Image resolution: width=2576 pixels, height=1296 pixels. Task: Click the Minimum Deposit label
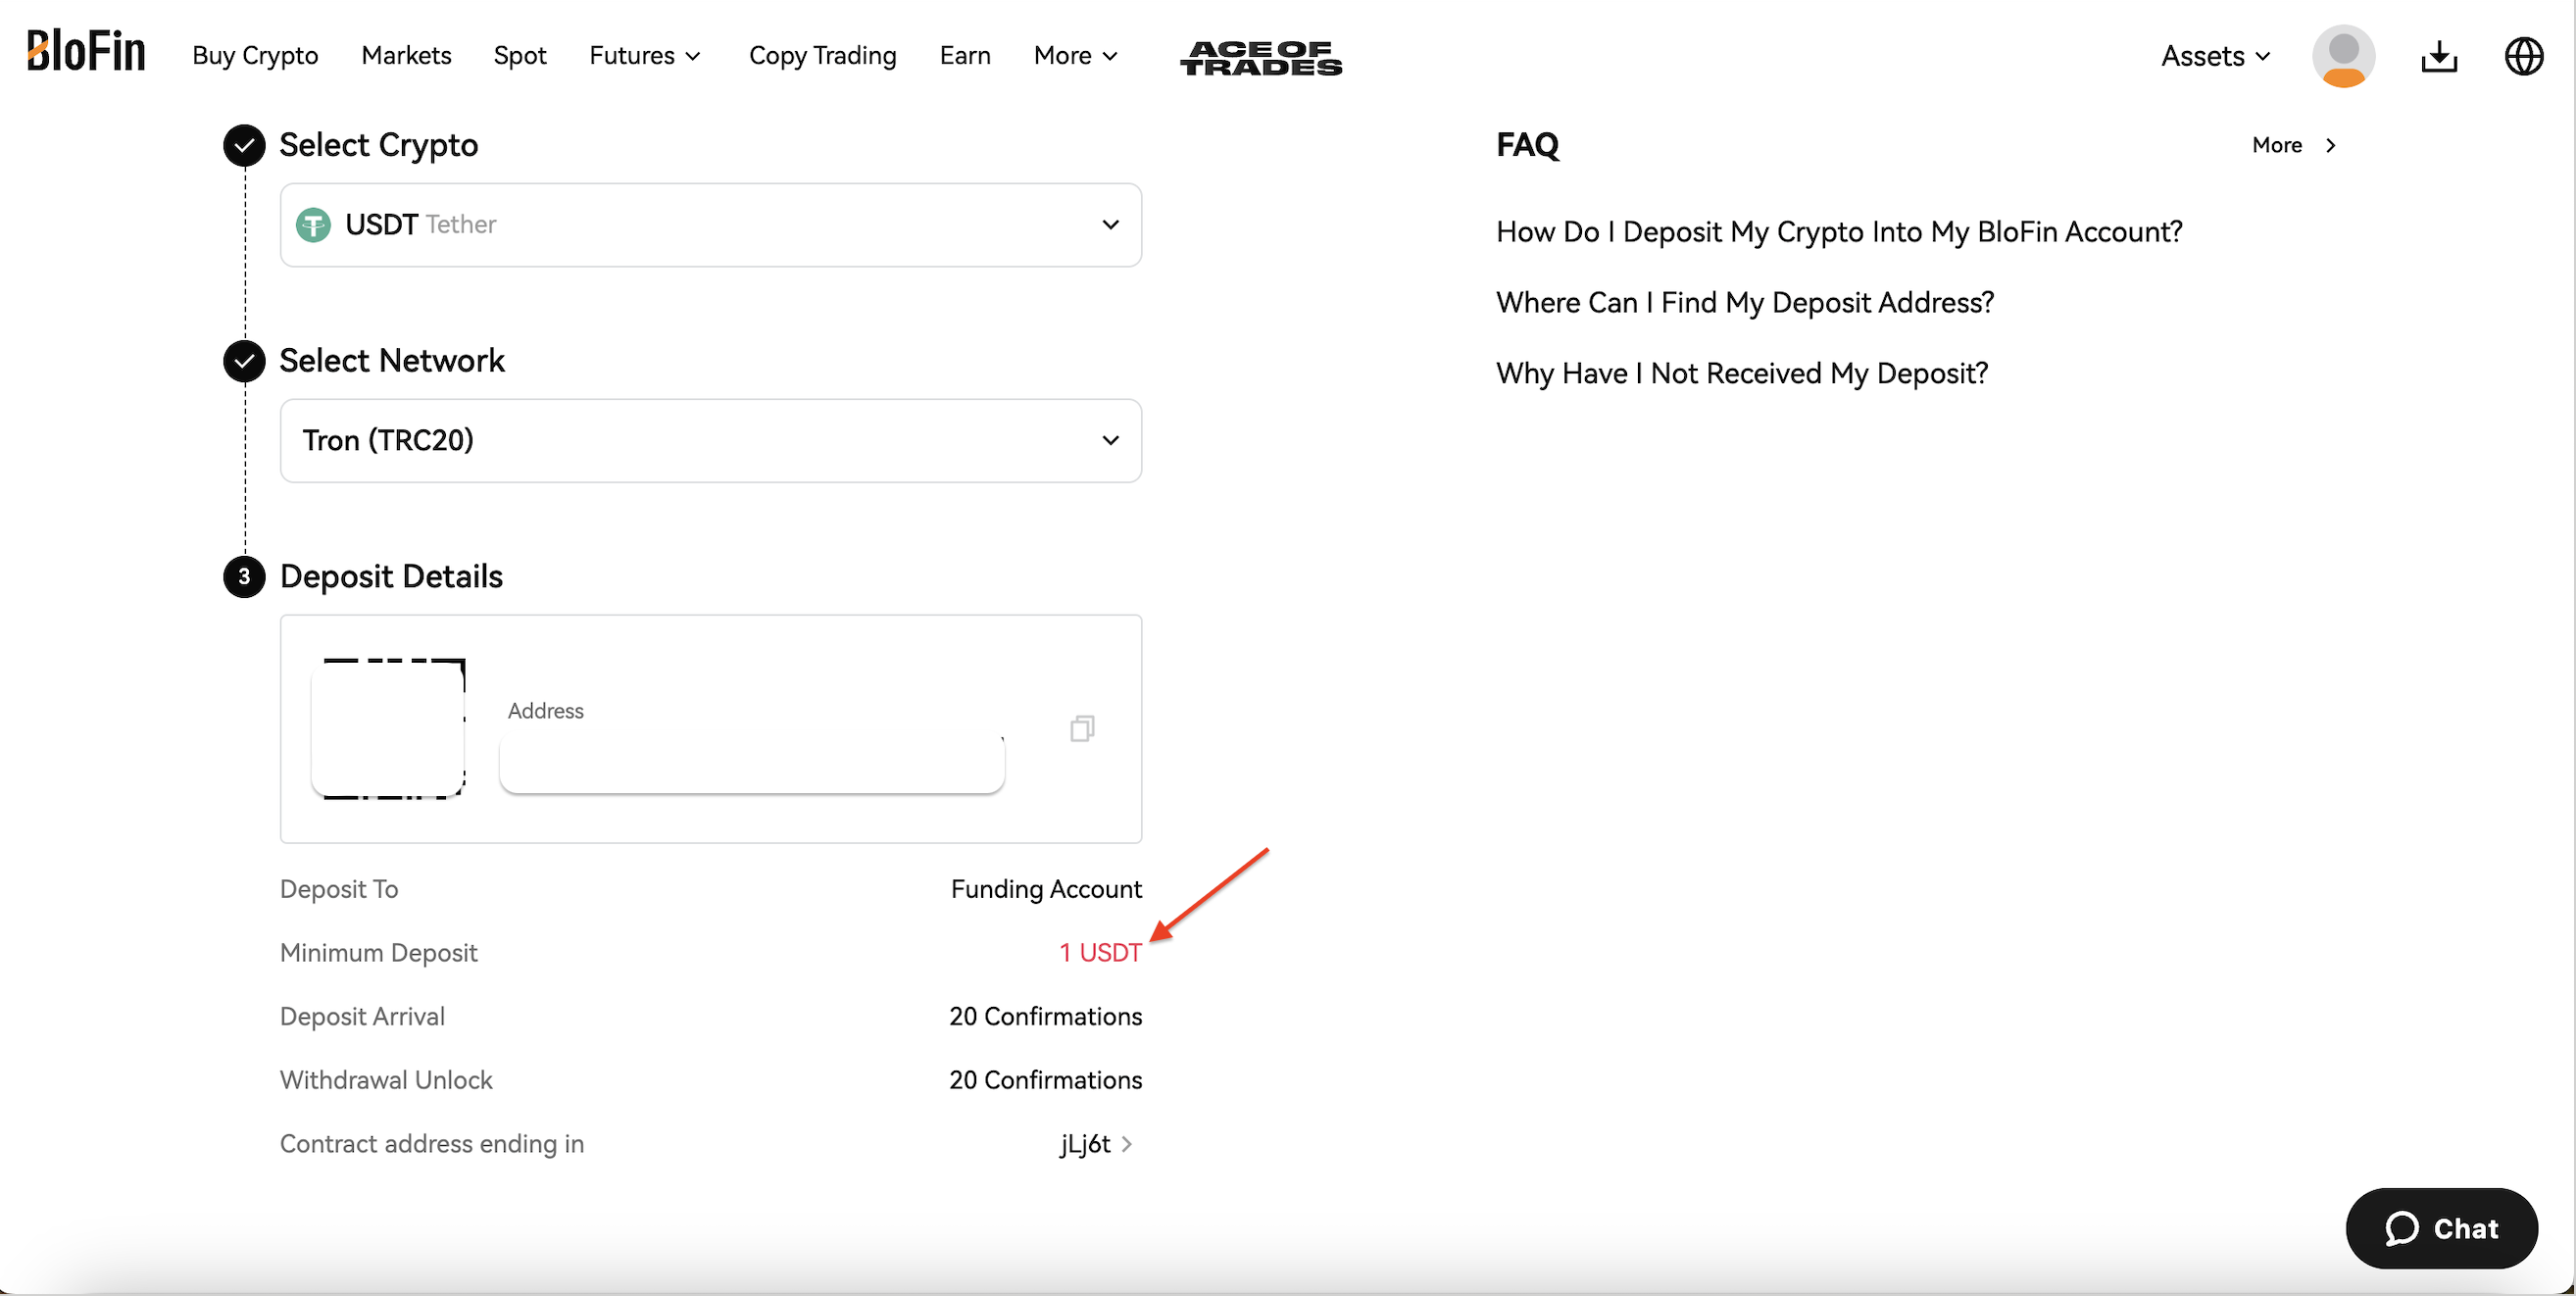(x=379, y=953)
